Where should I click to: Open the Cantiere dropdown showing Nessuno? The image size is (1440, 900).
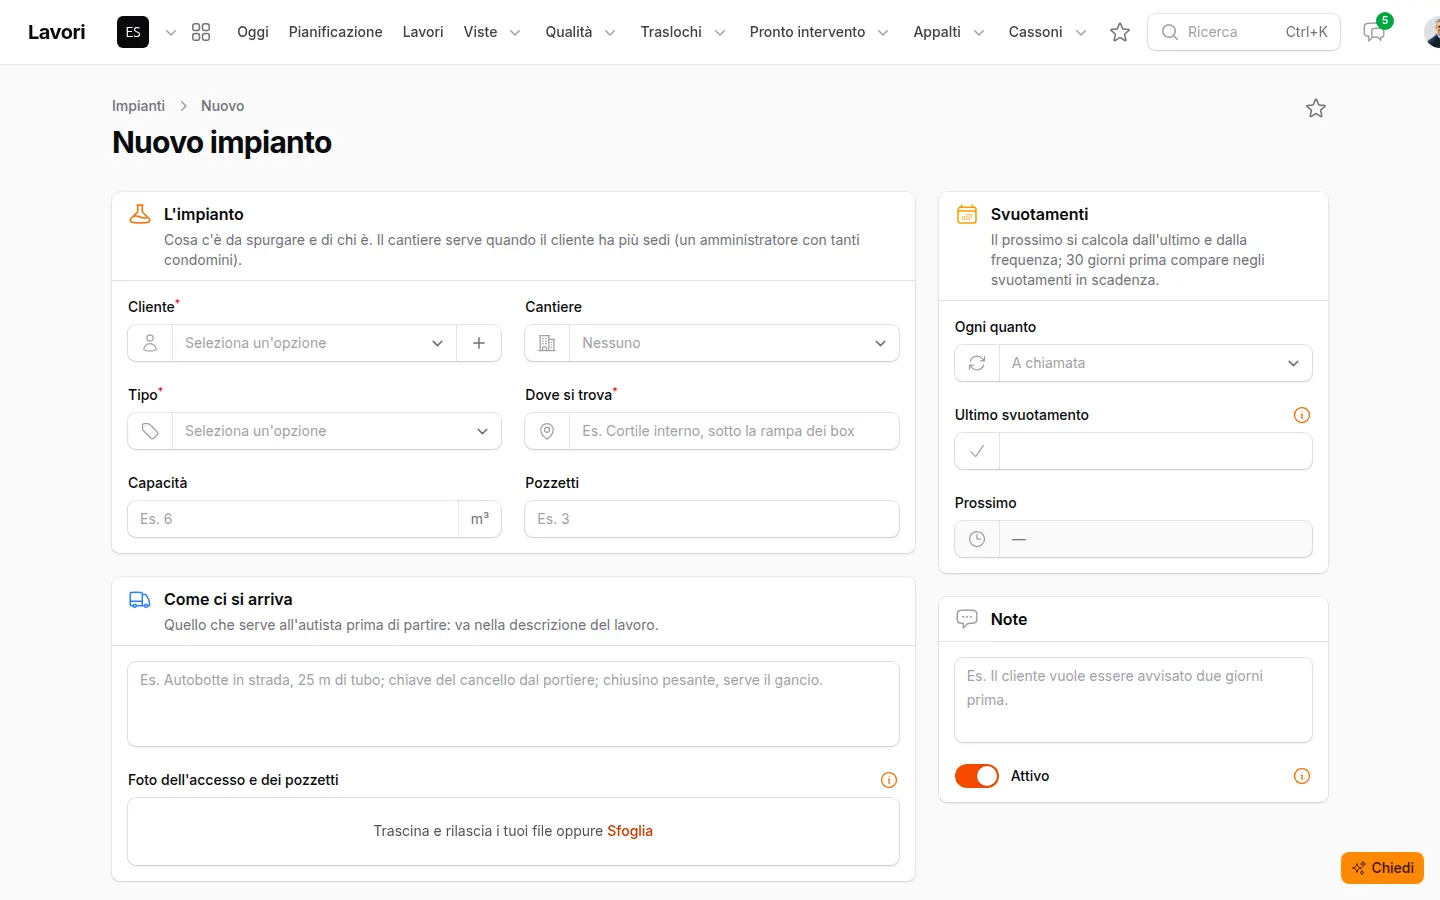coord(734,343)
